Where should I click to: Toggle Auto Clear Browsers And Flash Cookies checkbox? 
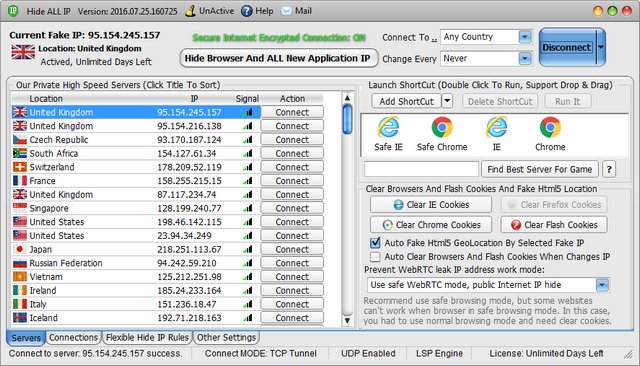point(375,257)
